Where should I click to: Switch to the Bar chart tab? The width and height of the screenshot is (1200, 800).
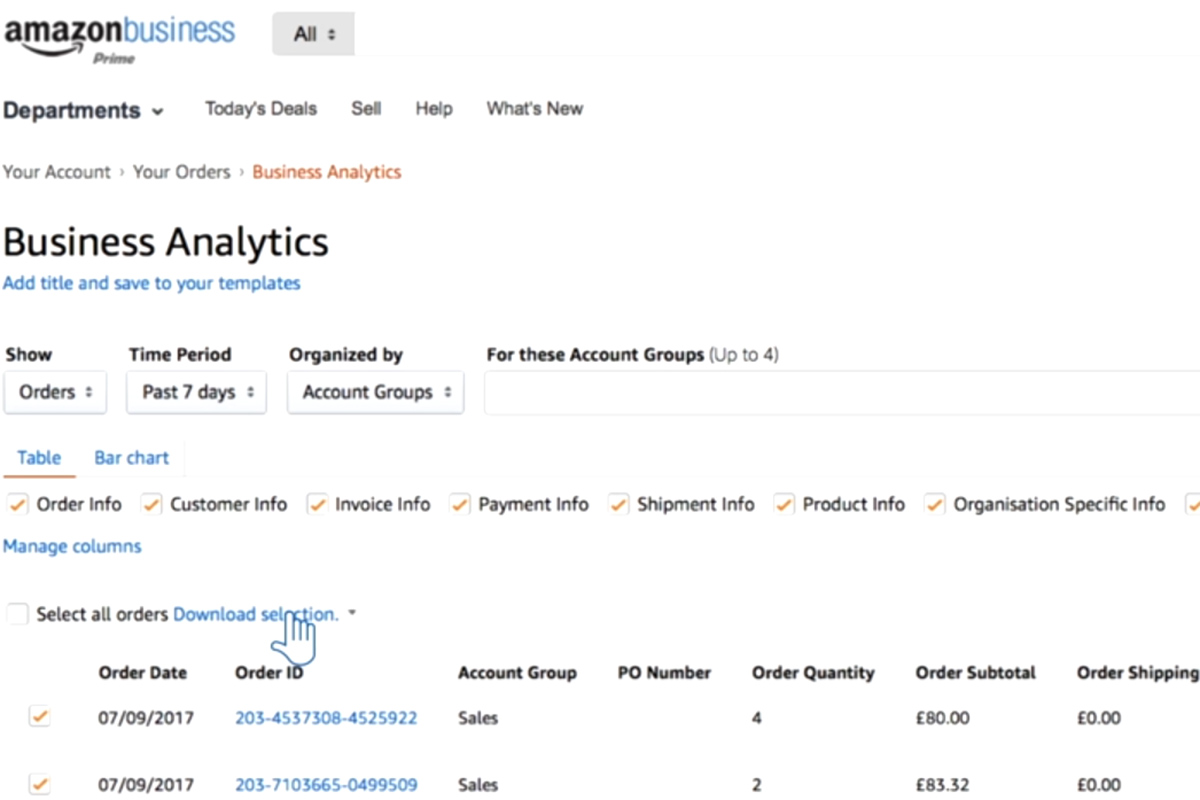[x=131, y=458]
